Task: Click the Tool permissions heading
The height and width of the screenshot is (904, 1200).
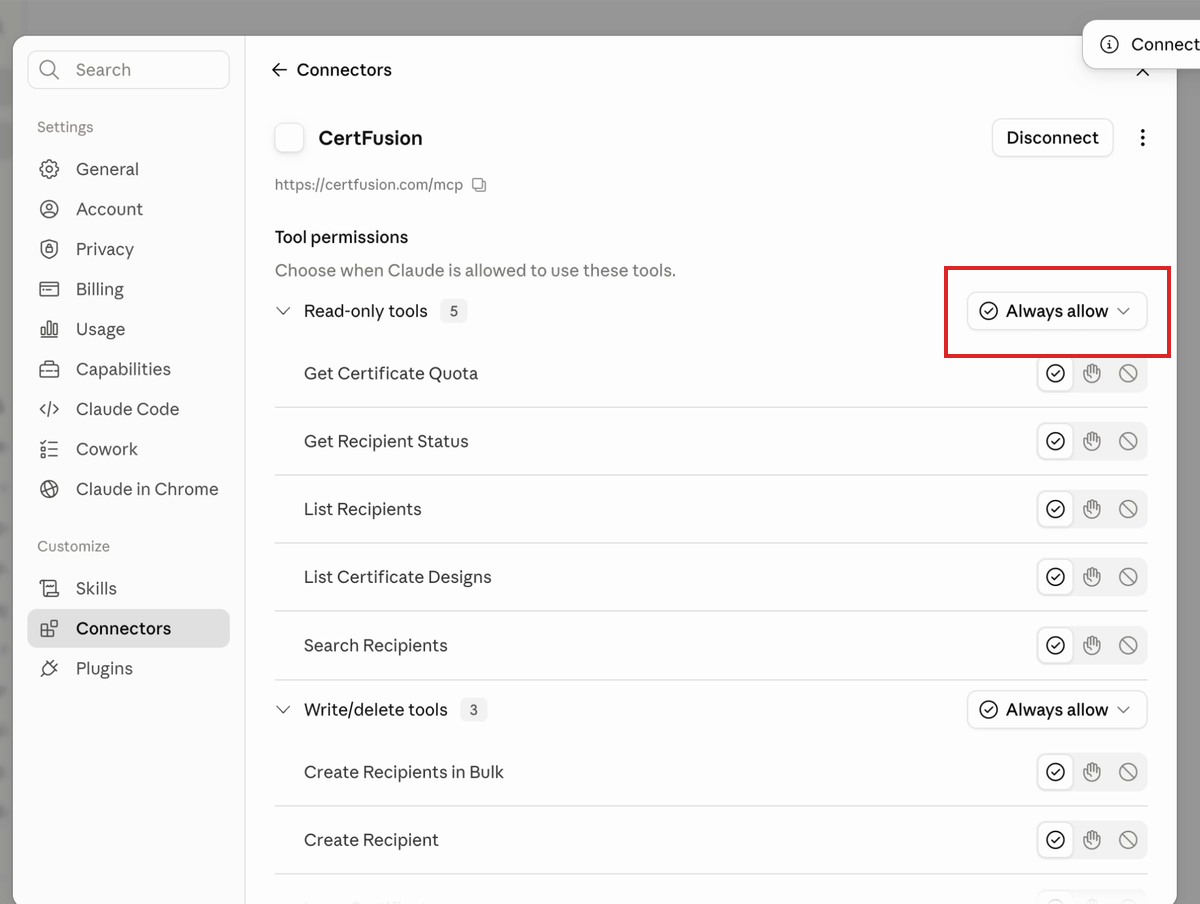Action: 342,237
